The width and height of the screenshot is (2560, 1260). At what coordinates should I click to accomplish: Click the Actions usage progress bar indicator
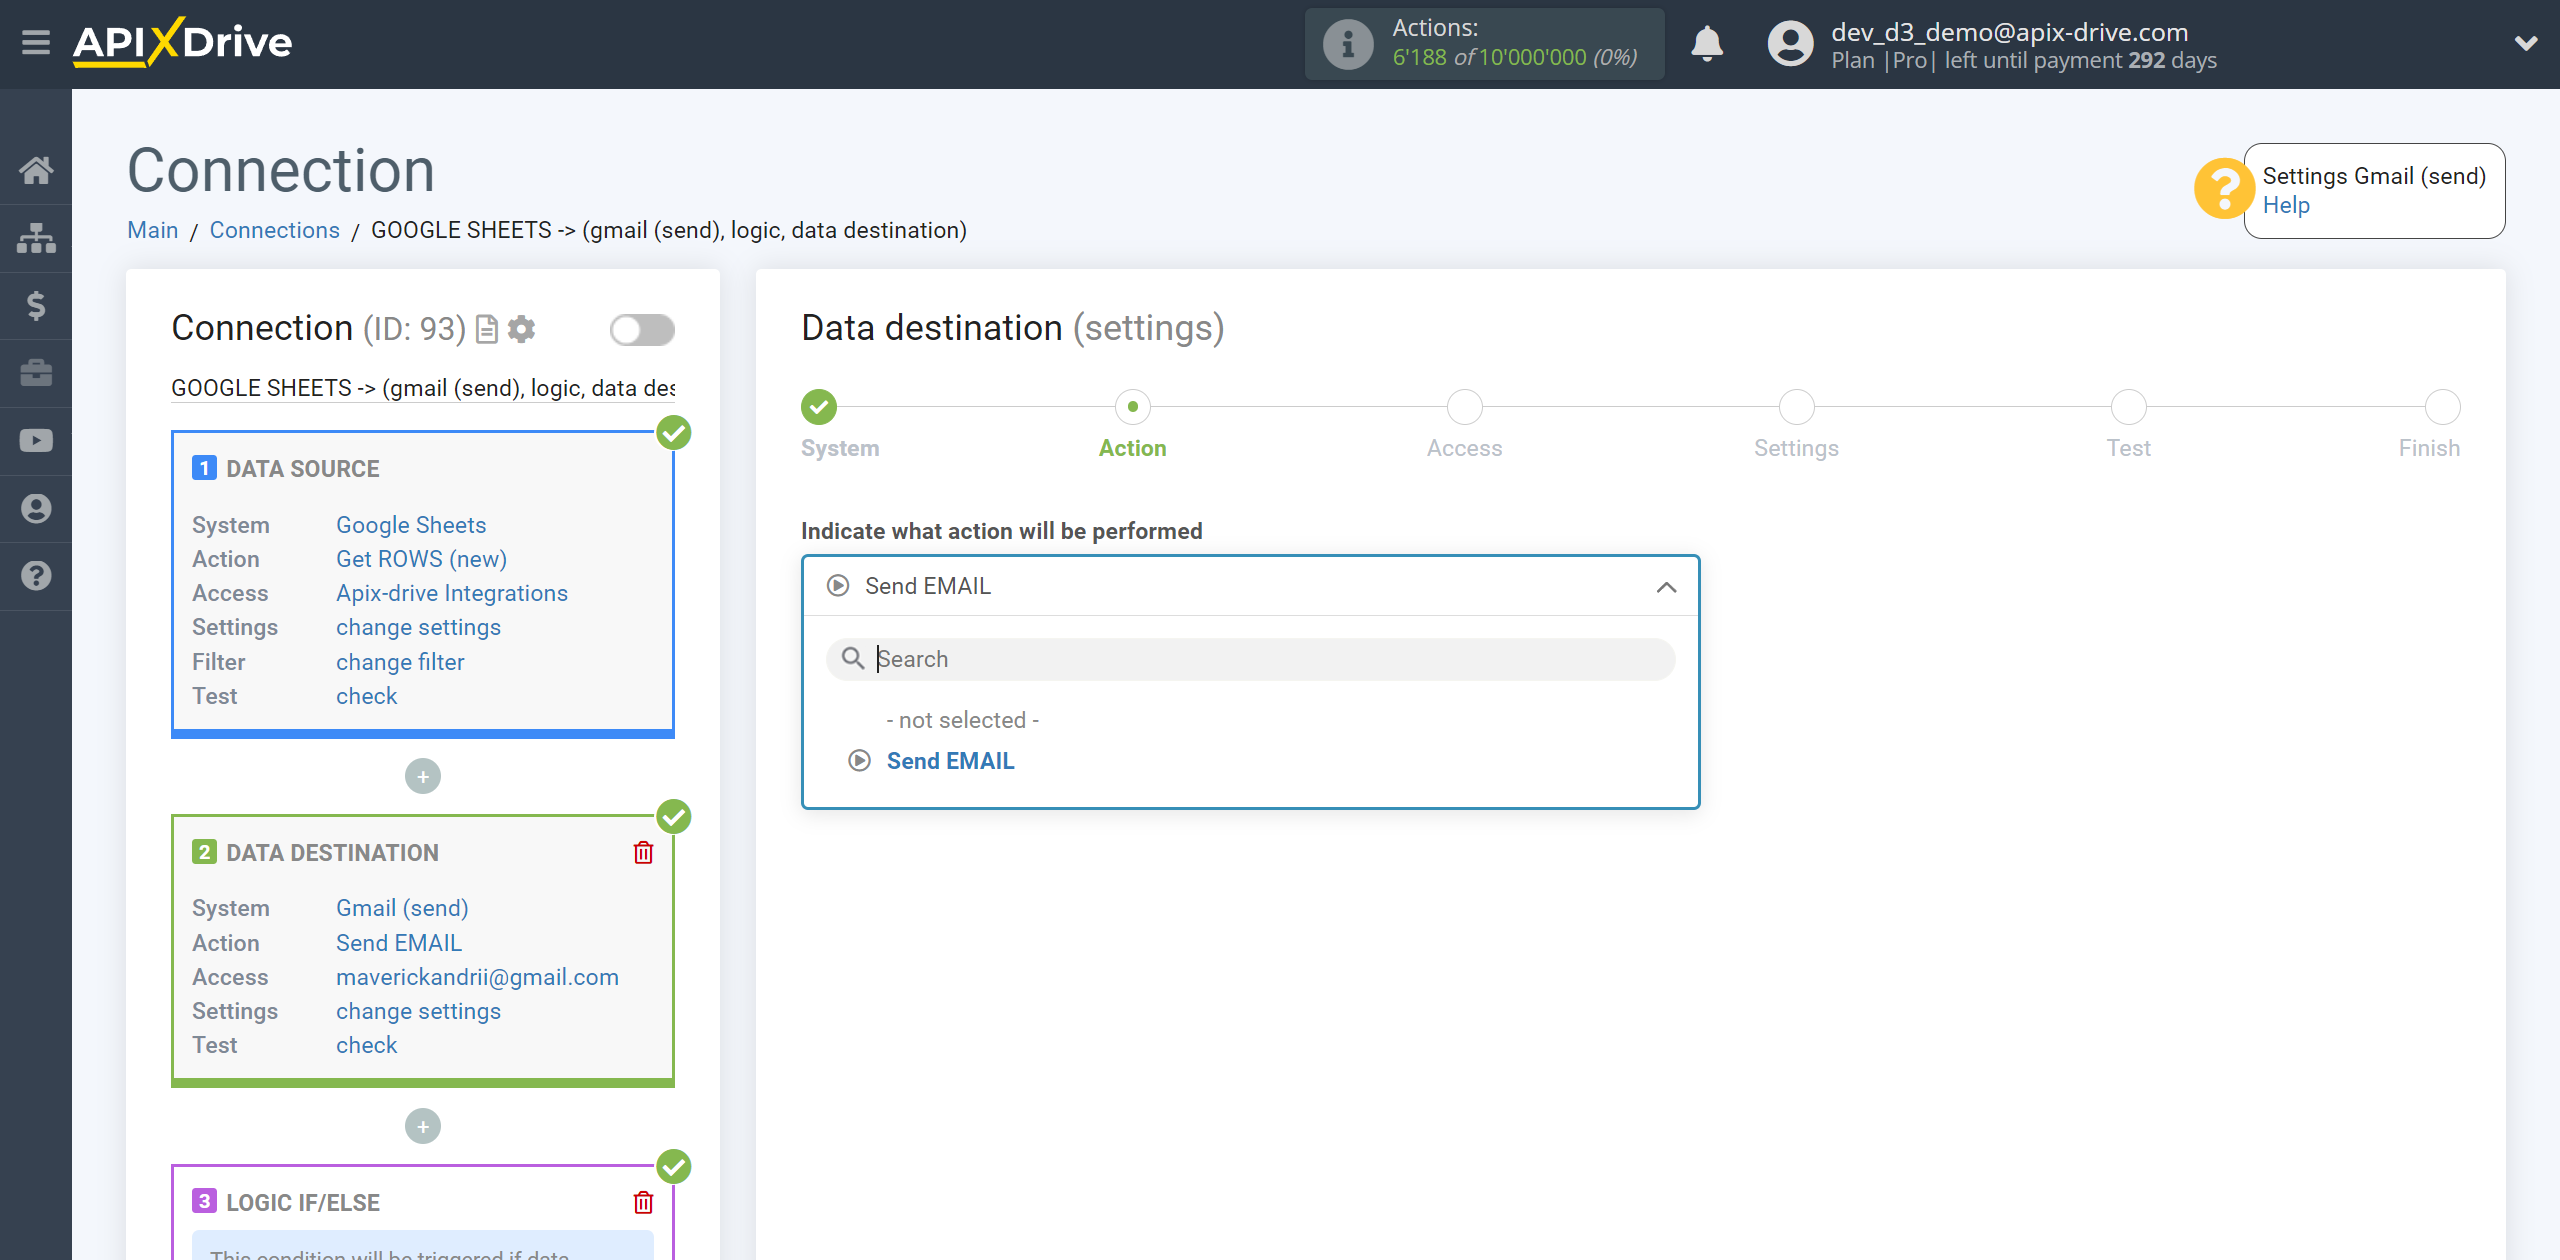pyautogui.click(x=1486, y=42)
